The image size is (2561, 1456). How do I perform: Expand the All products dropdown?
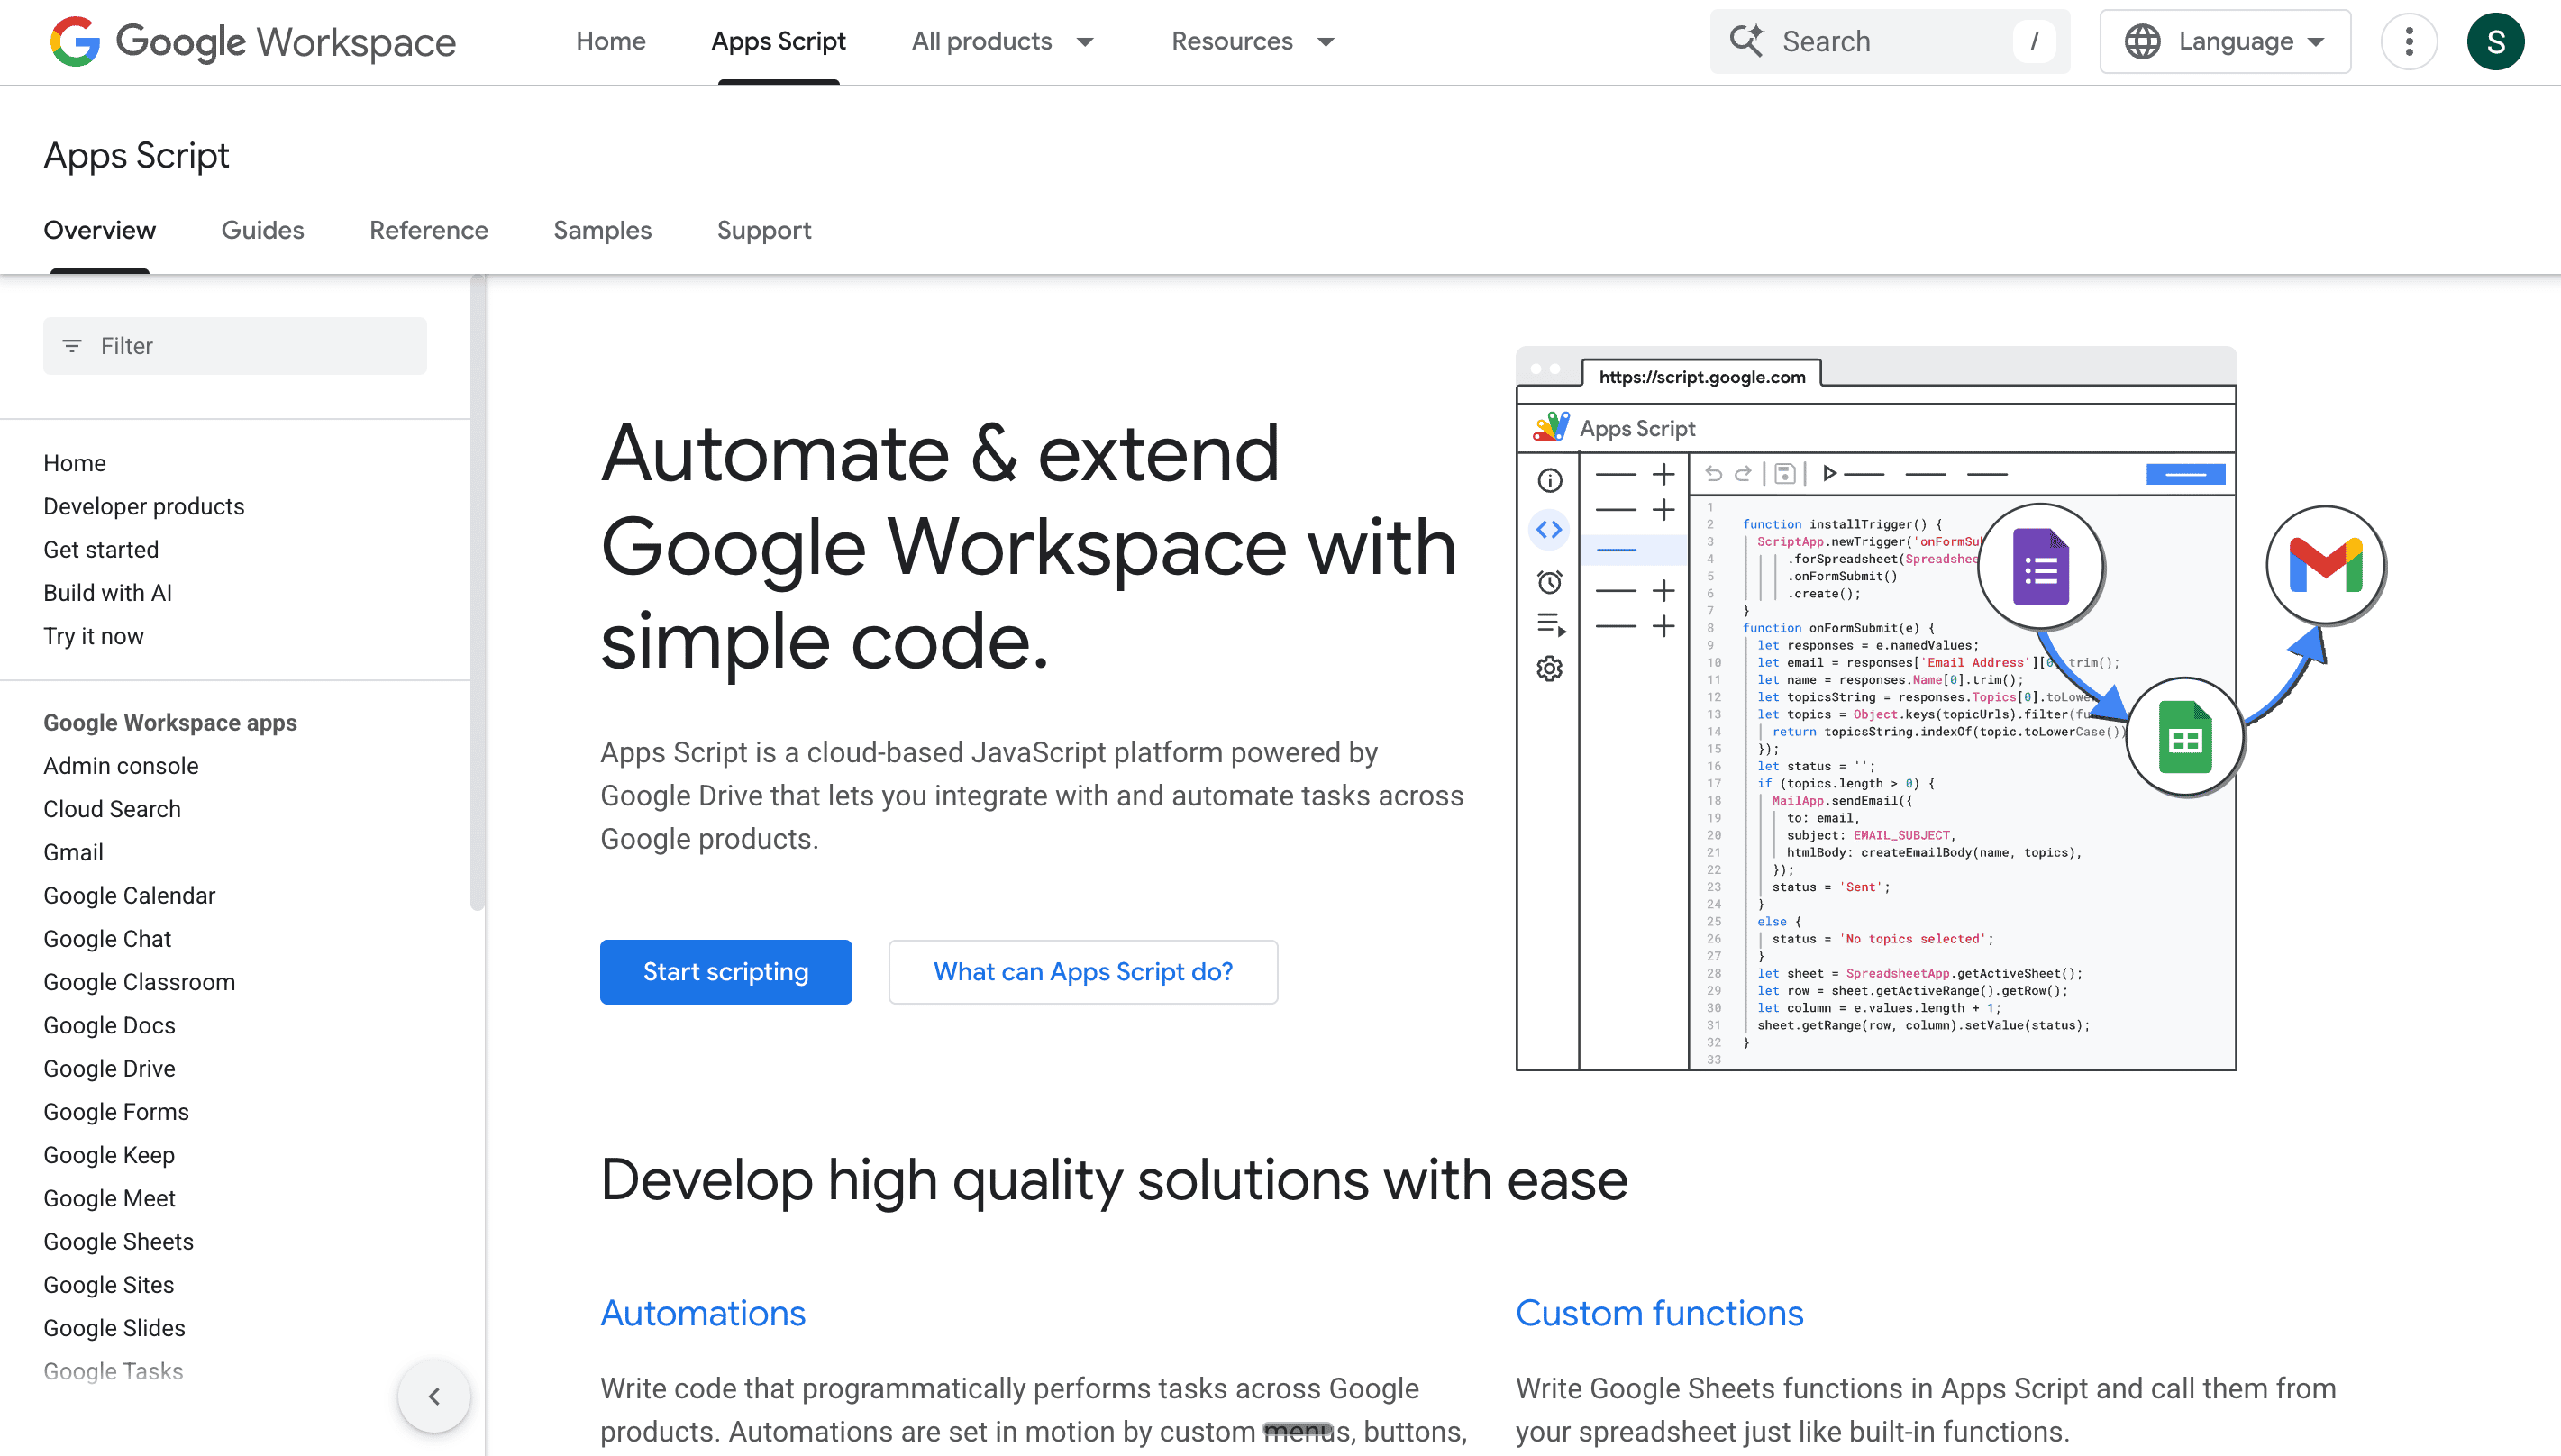(1002, 41)
